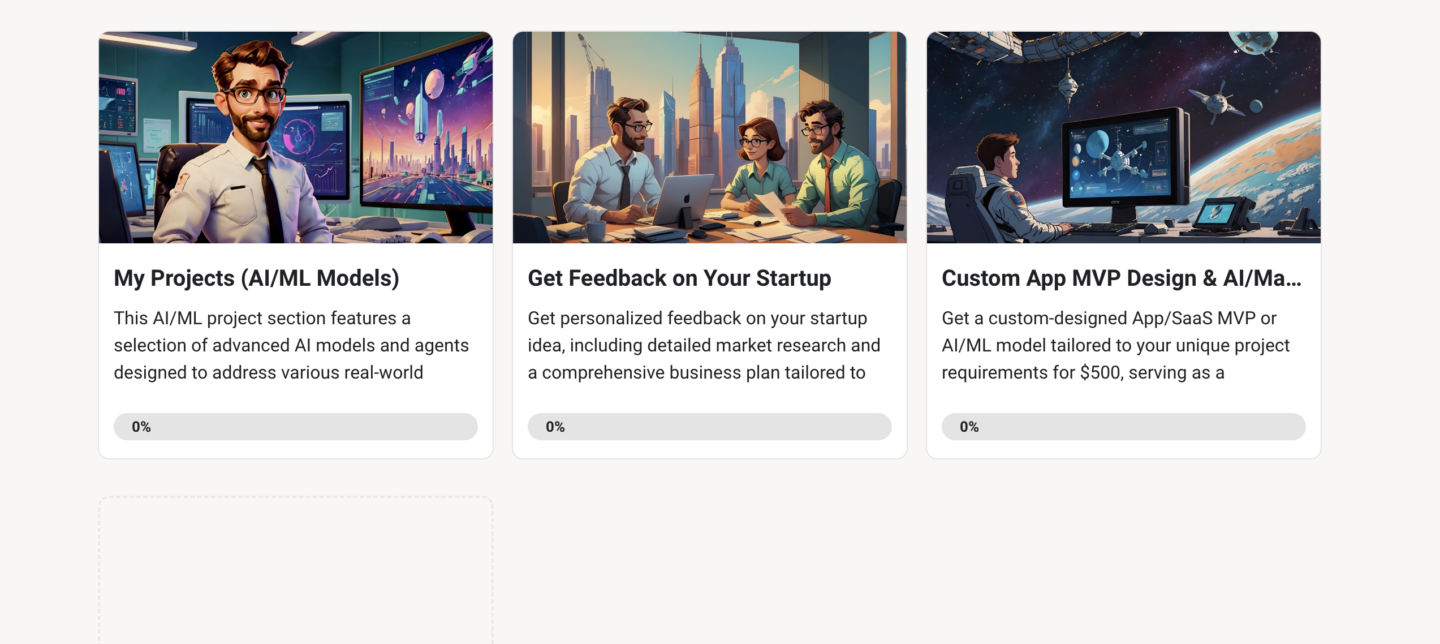
Task: Click the 0% label in the startup feedback card
Action: [555, 427]
